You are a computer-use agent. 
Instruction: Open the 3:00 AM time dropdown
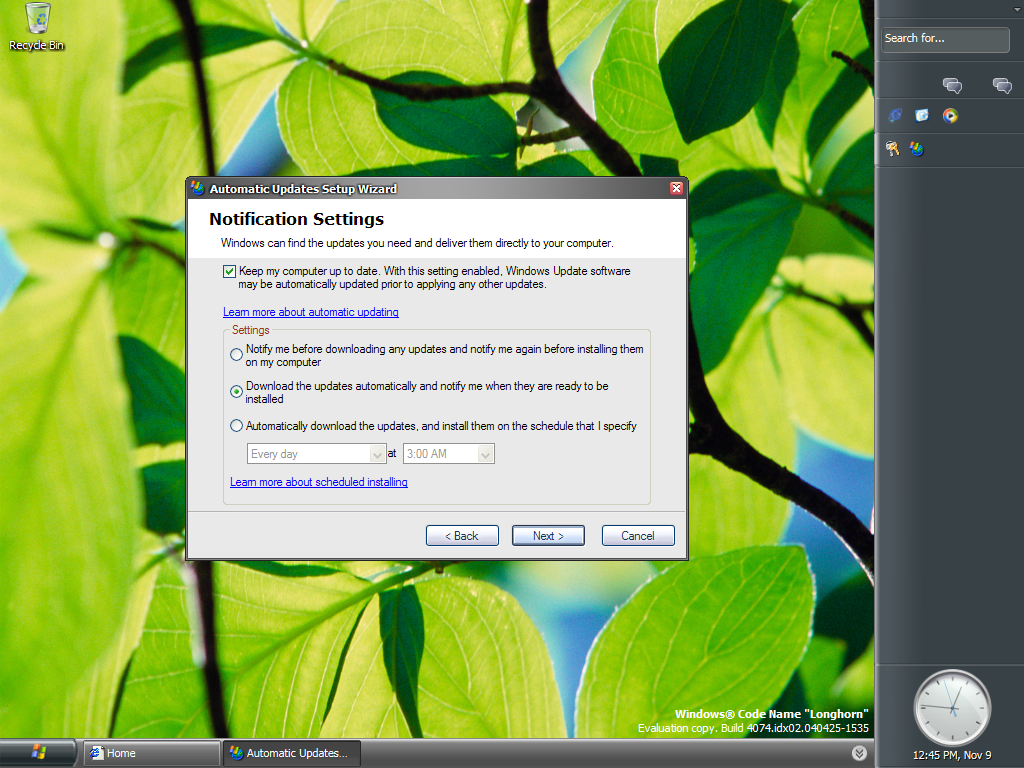(x=449, y=454)
